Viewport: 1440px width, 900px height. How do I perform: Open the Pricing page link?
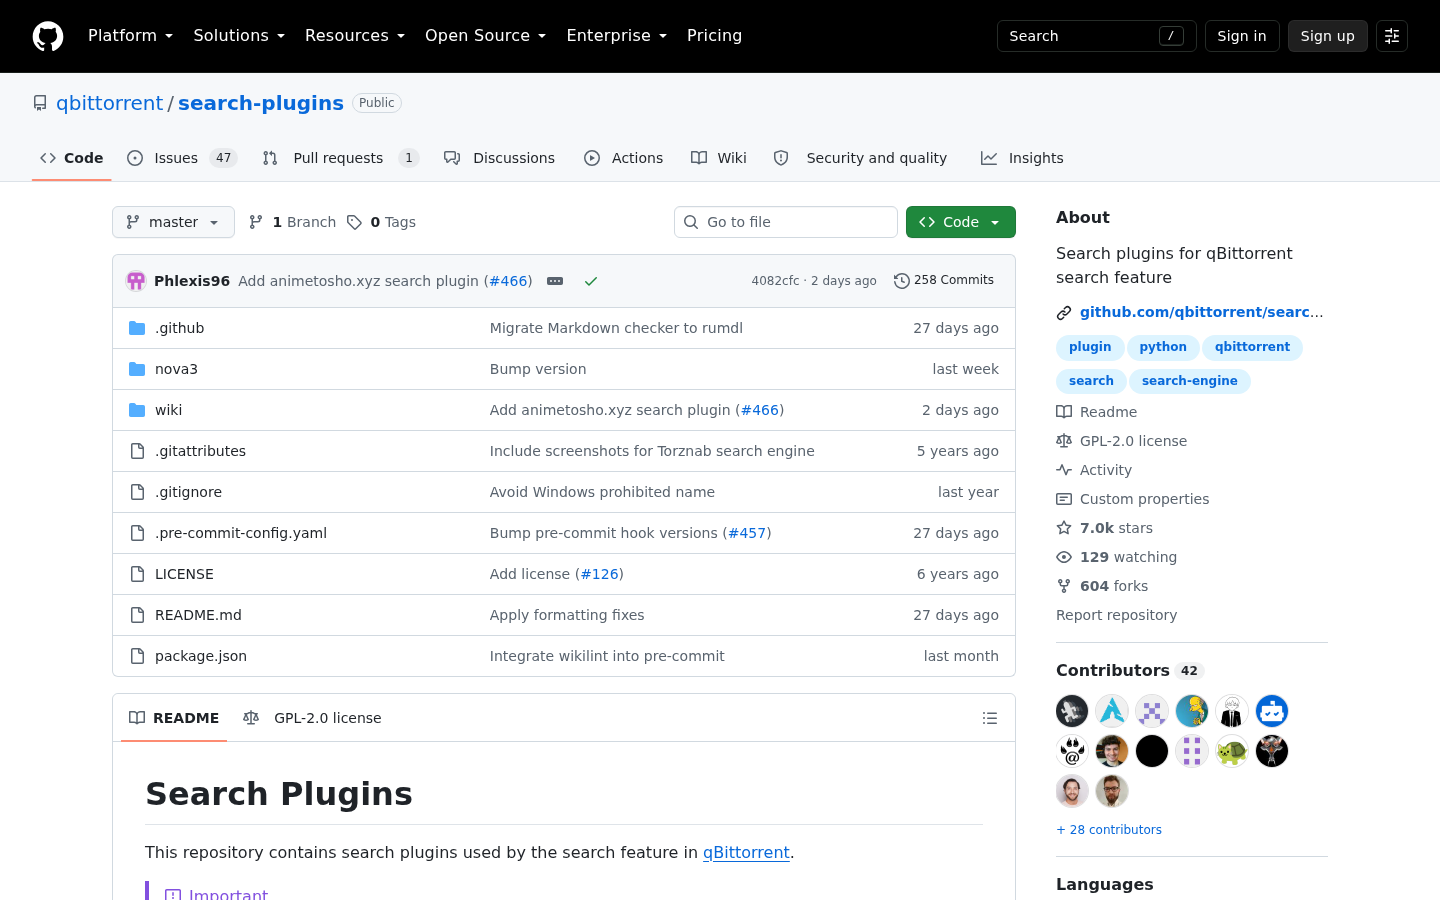point(715,36)
